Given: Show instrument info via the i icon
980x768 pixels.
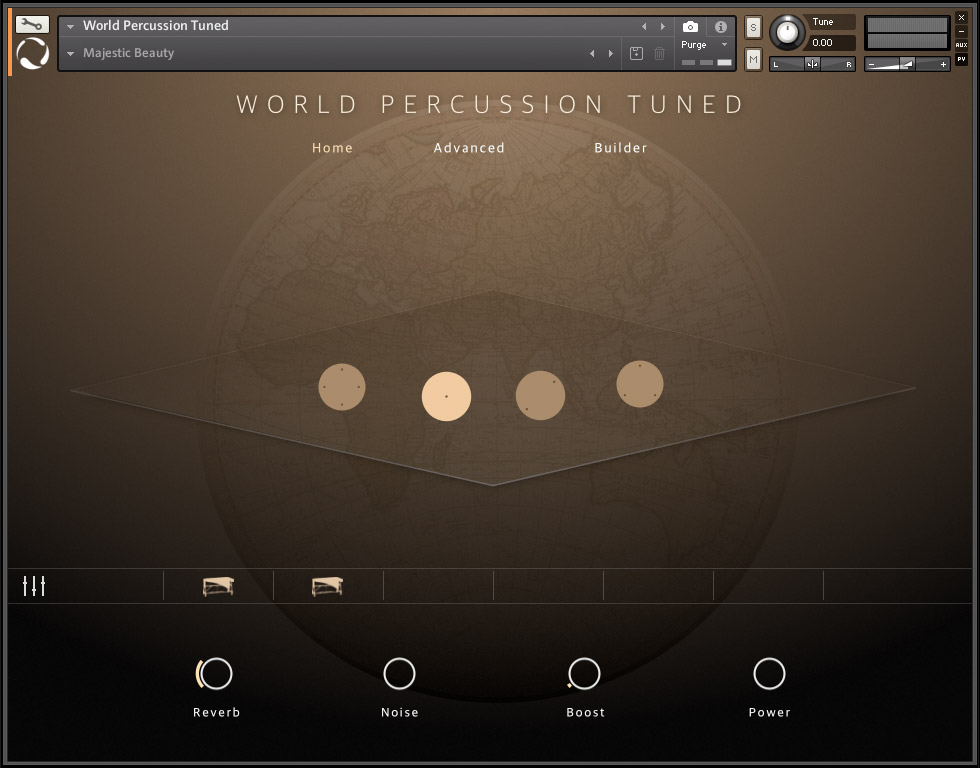Looking at the screenshot, I should tap(719, 28).
